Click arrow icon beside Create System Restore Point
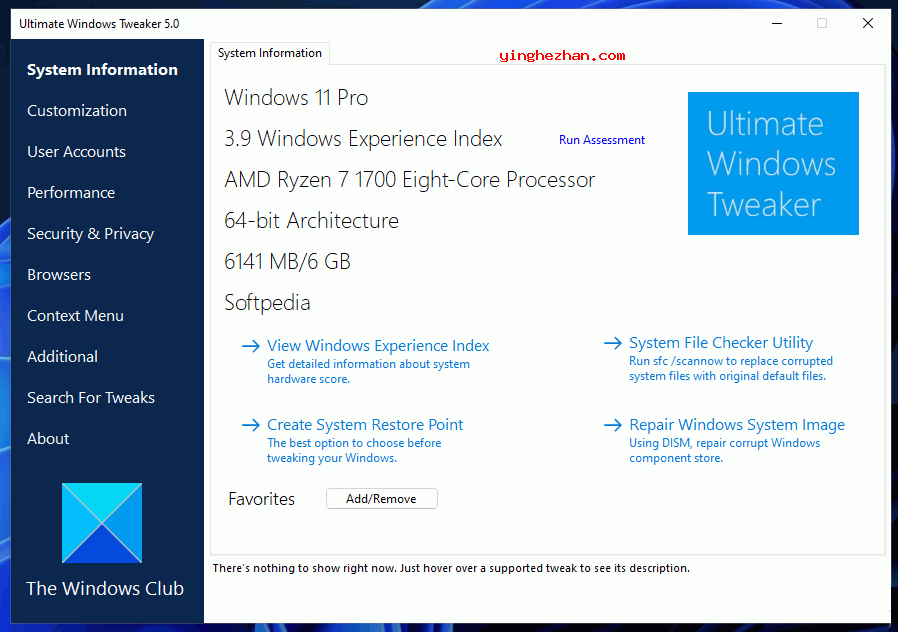Viewport: 898px width, 632px height. pyautogui.click(x=250, y=425)
